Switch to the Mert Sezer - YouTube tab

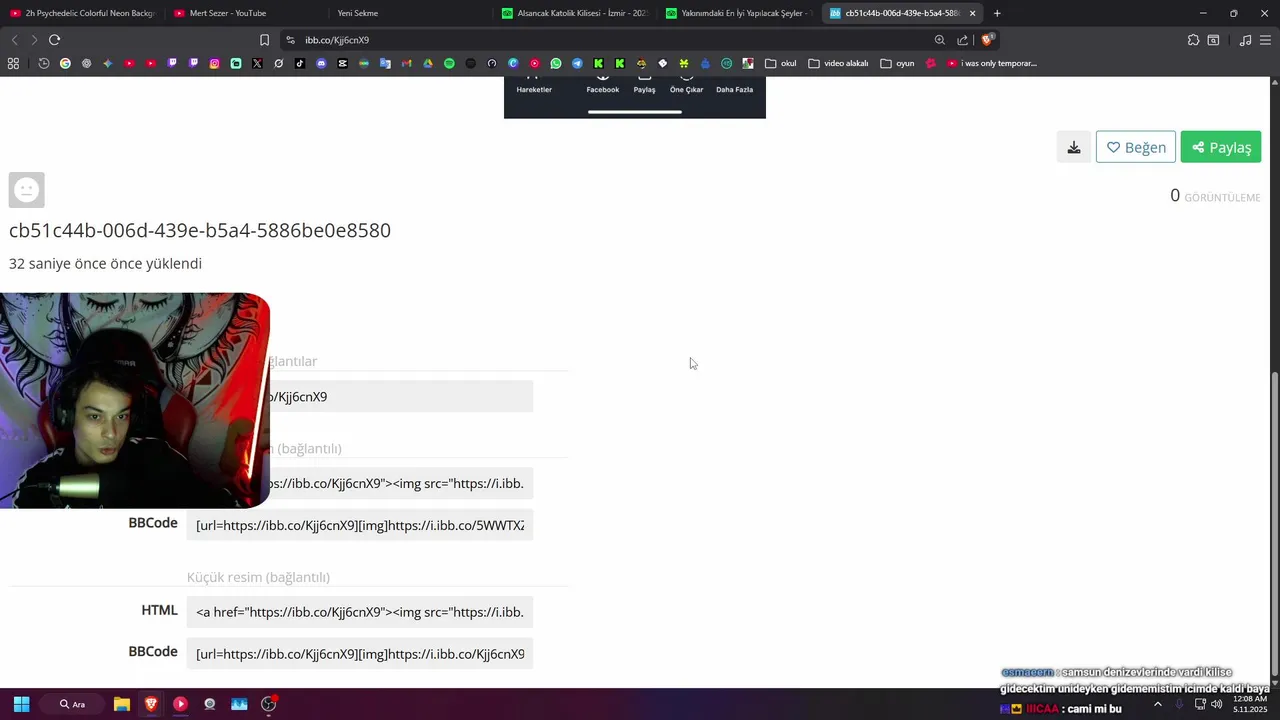[x=245, y=13]
